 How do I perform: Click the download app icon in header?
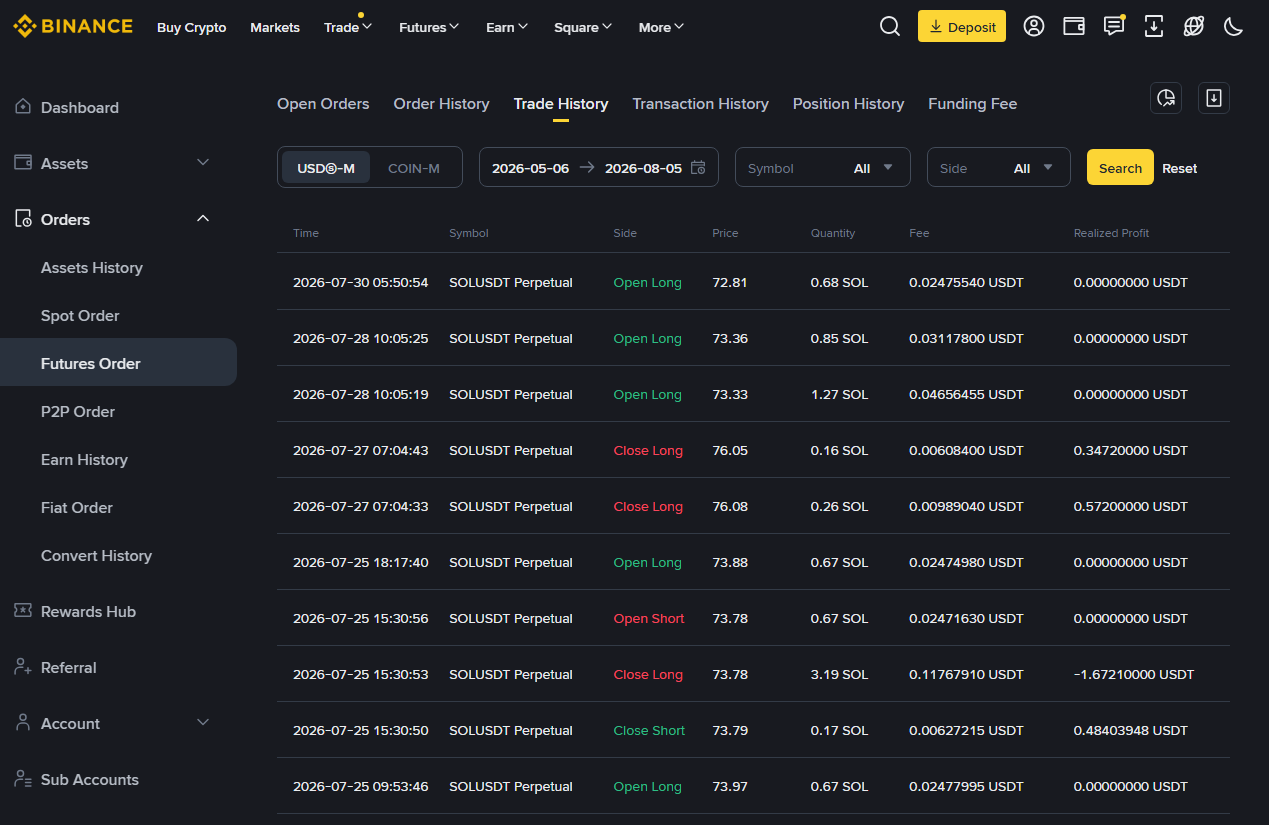pos(1154,27)
